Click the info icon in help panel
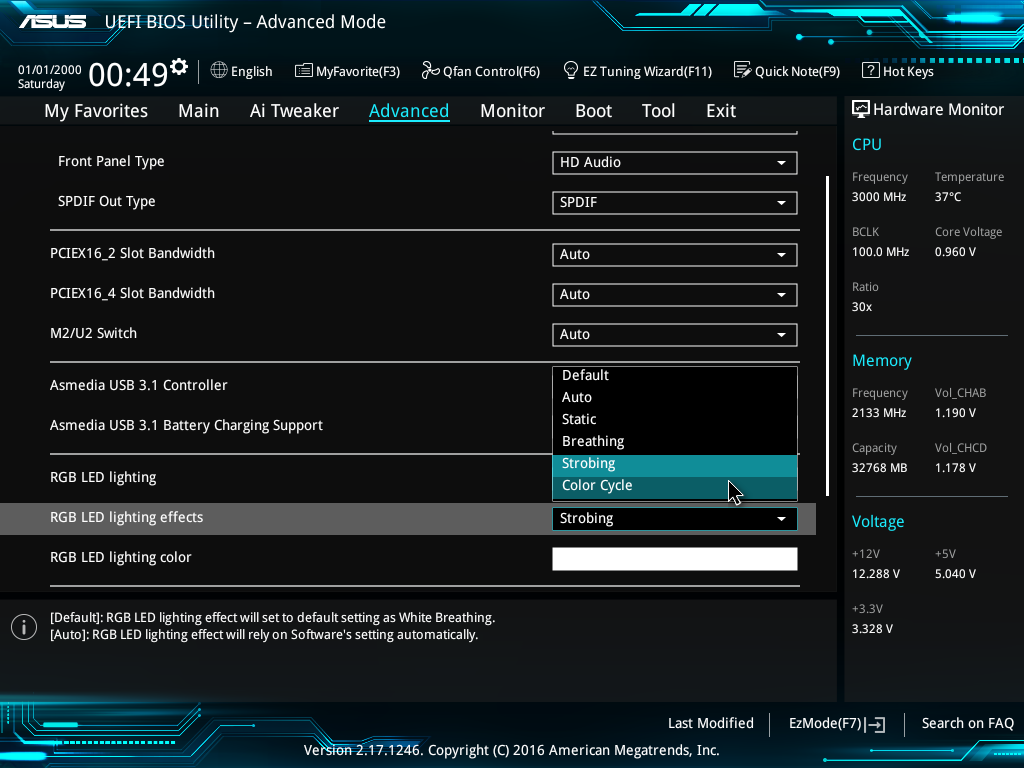1024x768 pixels. (23, 627)
